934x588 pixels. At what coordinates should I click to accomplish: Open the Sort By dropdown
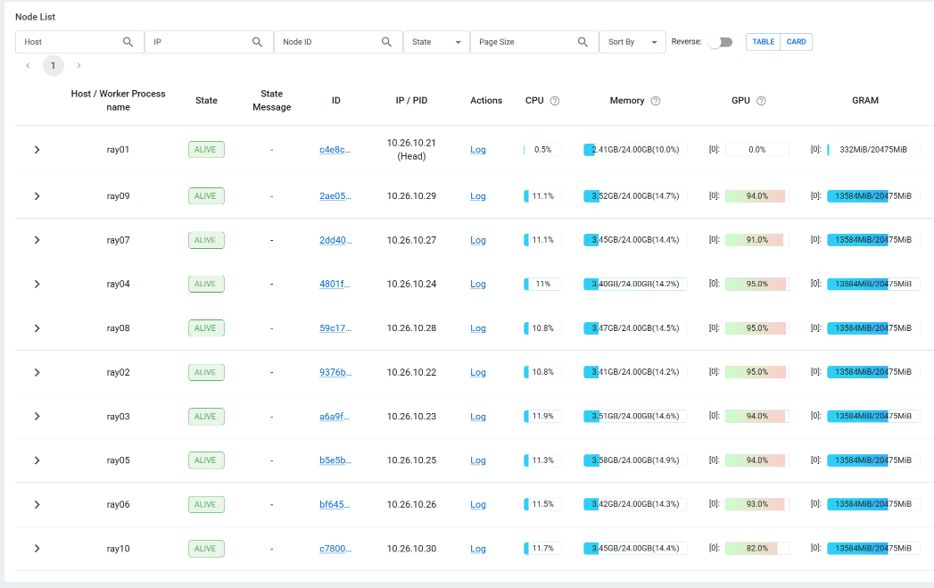tap(633, 42)
